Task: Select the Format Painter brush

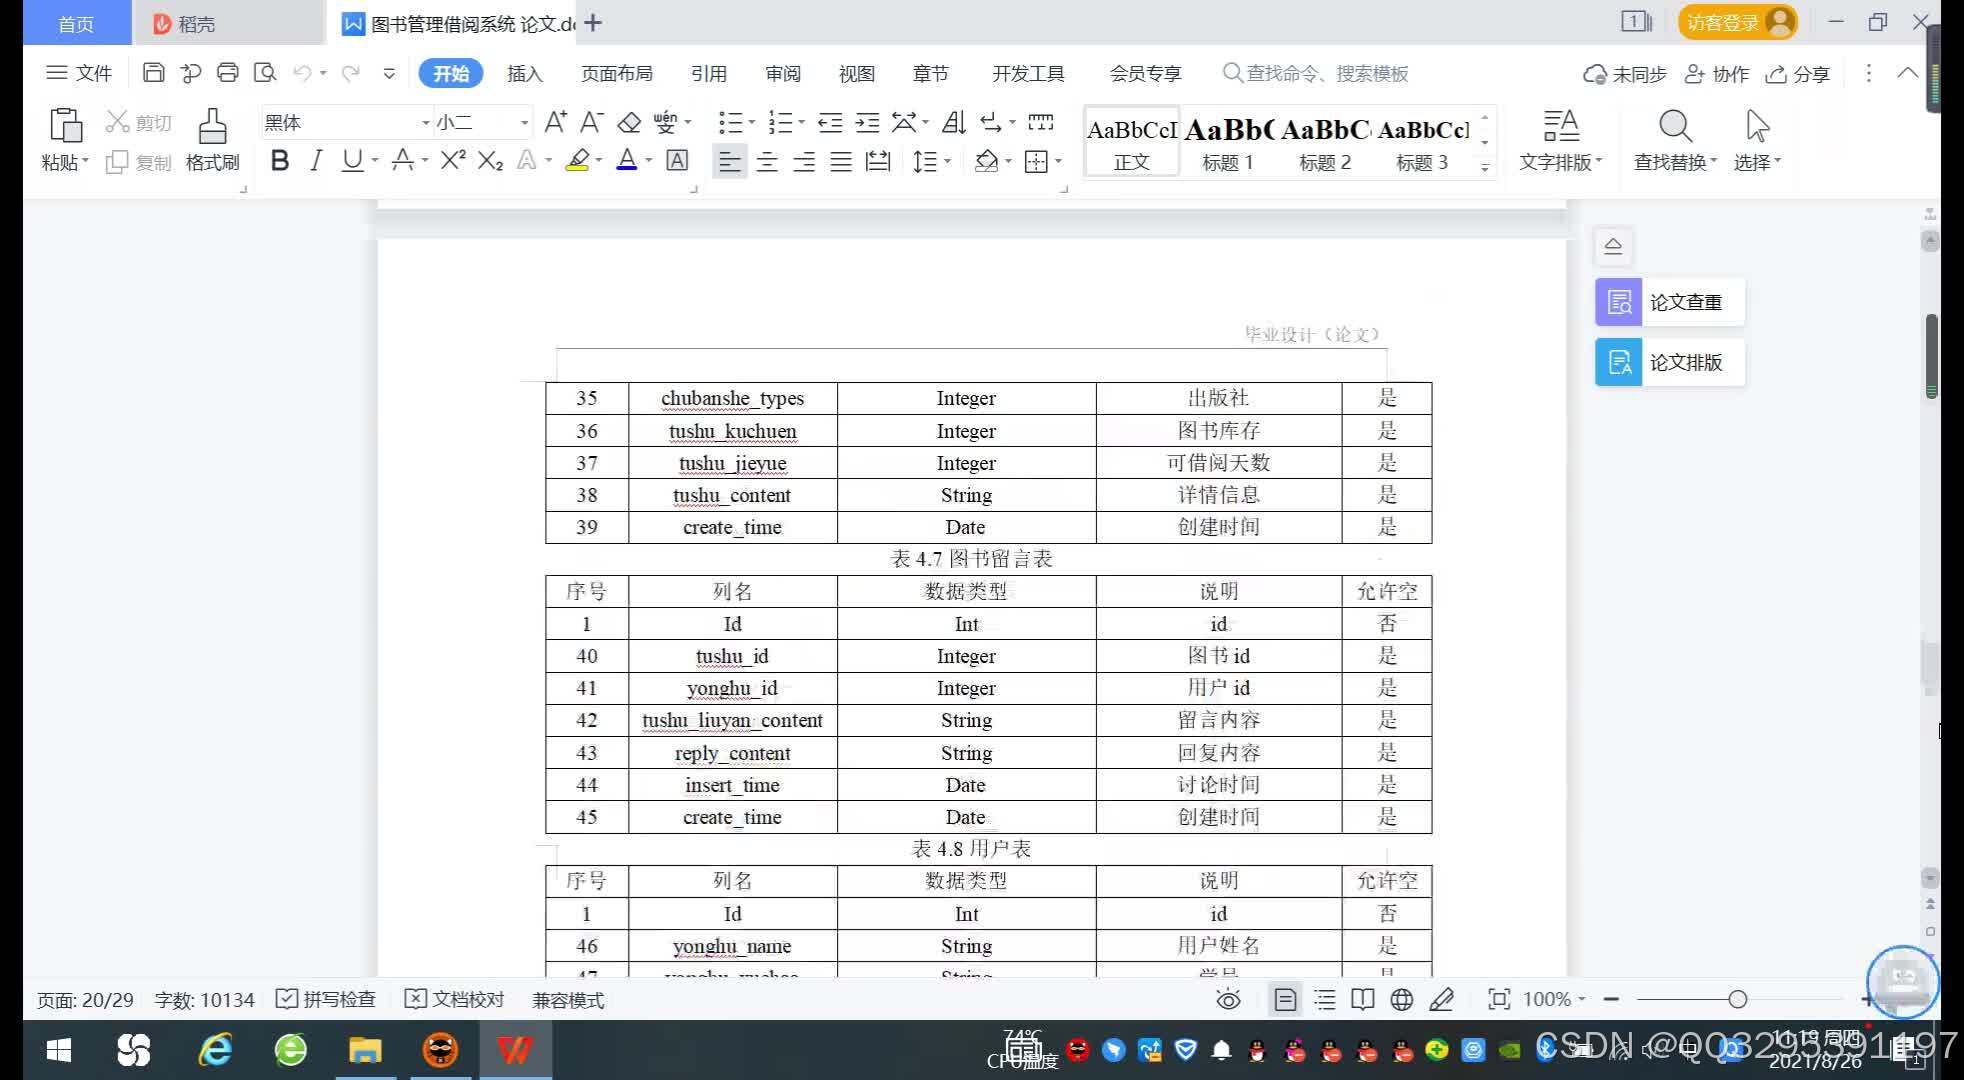Action: pyautogui.click(x=212, y=126)
